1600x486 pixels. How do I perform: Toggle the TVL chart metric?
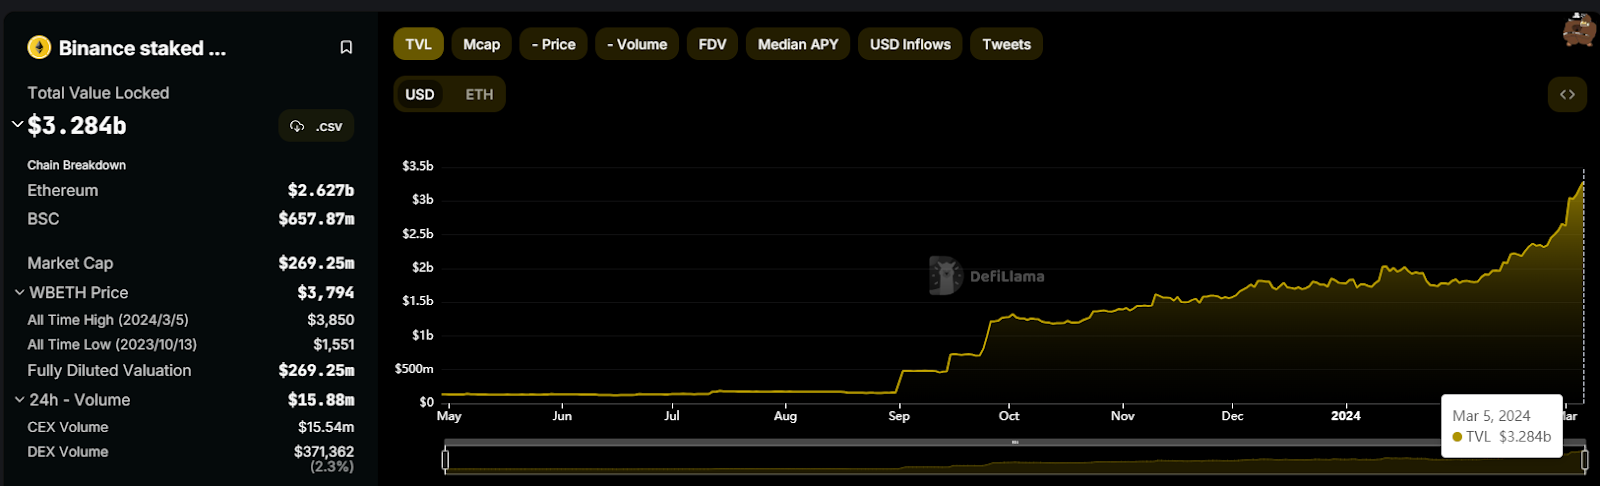coord(418,44)
